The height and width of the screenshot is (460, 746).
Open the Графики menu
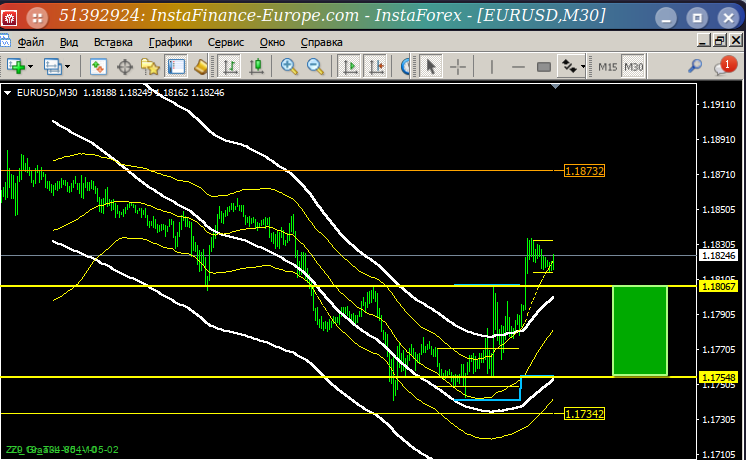[x=170, y=42]
